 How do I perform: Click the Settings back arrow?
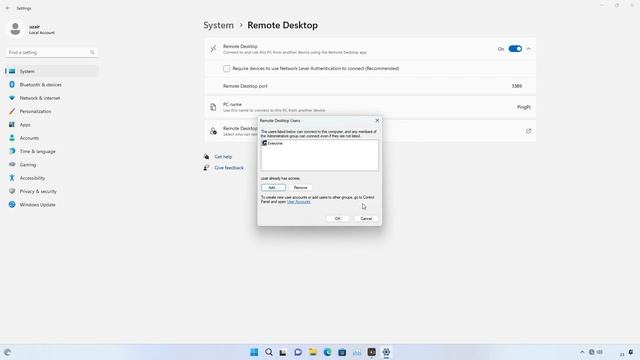click(7, 8)
